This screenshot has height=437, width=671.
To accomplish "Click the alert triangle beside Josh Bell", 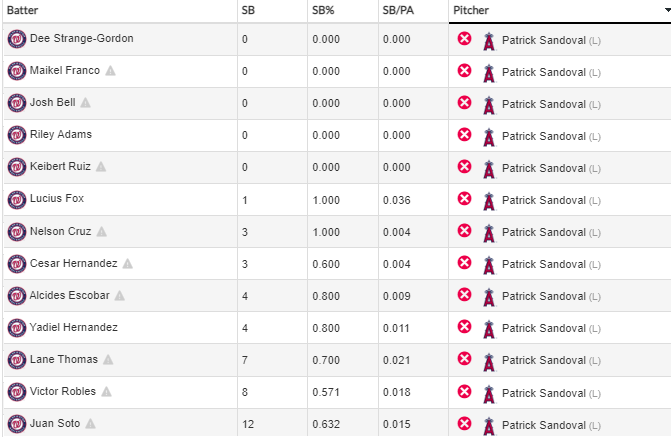I will click(86, 103).
